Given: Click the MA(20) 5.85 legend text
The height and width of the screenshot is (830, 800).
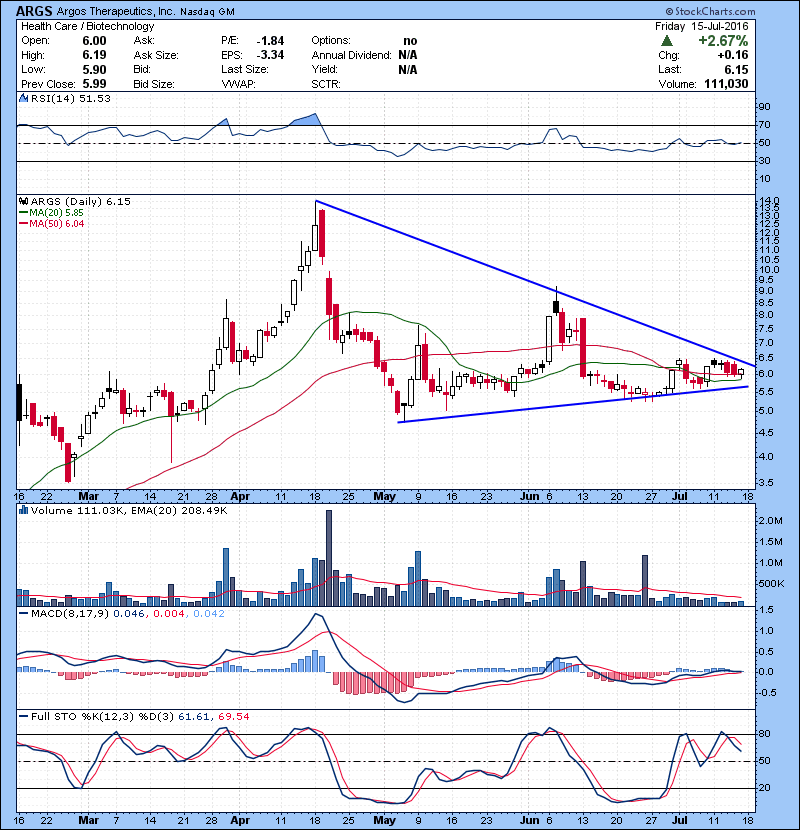Looking at the screenshot, I should tap(57, 213).
